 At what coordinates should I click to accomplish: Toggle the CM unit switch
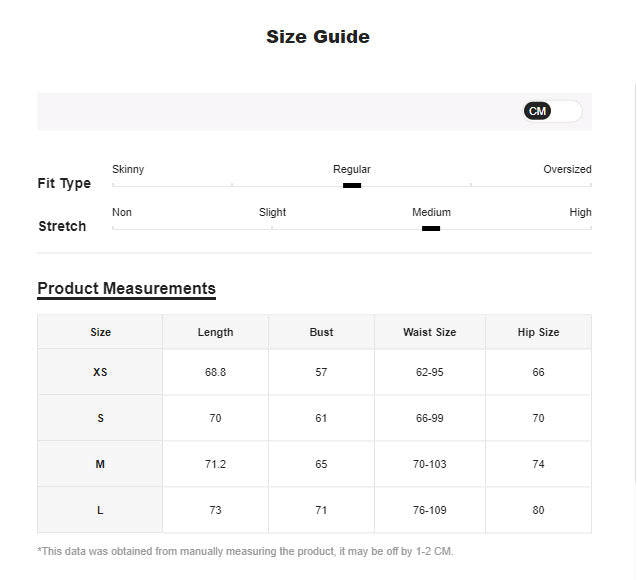click(x=552, y=111)
